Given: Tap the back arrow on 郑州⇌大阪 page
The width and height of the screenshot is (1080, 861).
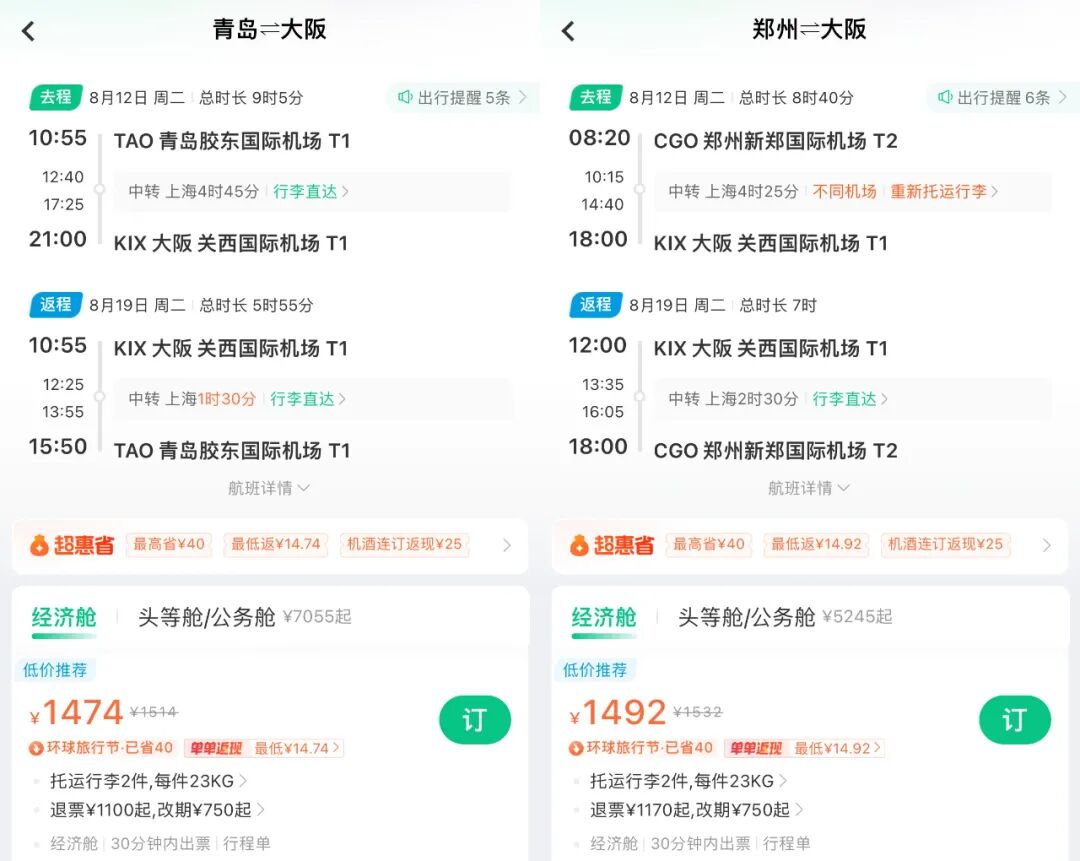Looking at the screenshot, I should click(x=567, y=31).
